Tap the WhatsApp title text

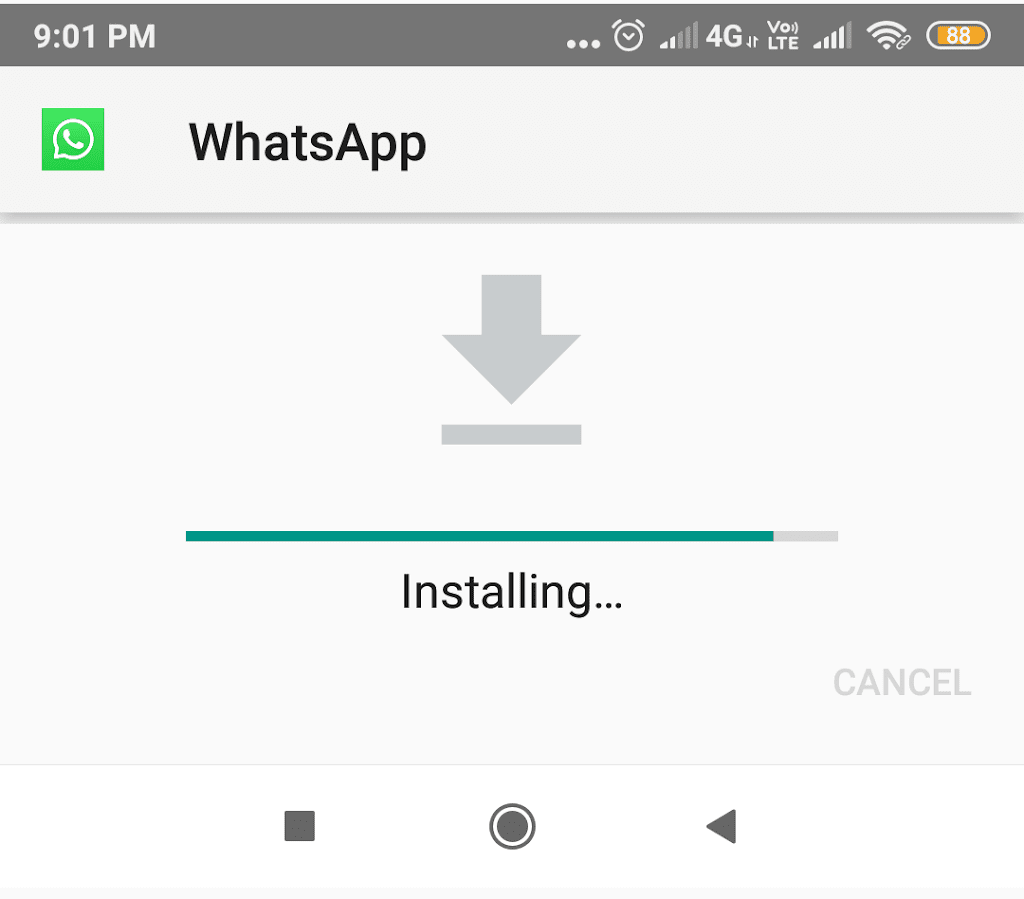pos(308,143)
